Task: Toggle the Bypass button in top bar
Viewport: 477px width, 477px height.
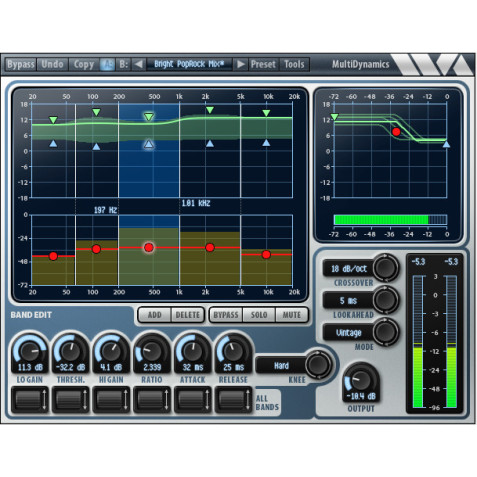Action: [21, 64]
